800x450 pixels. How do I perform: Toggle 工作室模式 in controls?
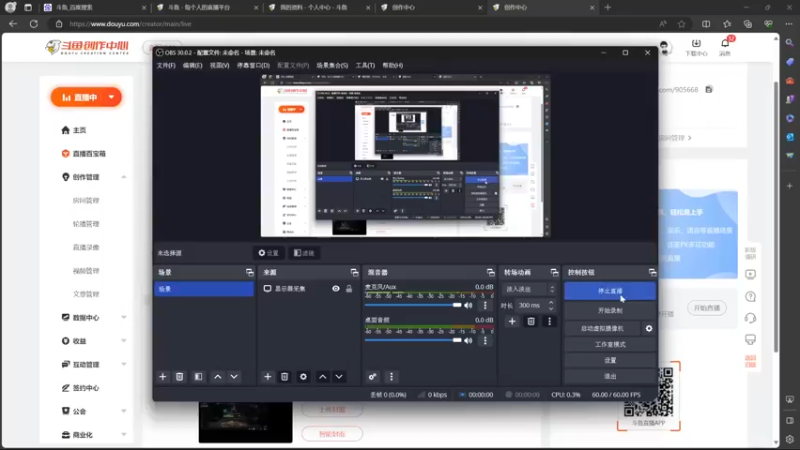point(610,344)
